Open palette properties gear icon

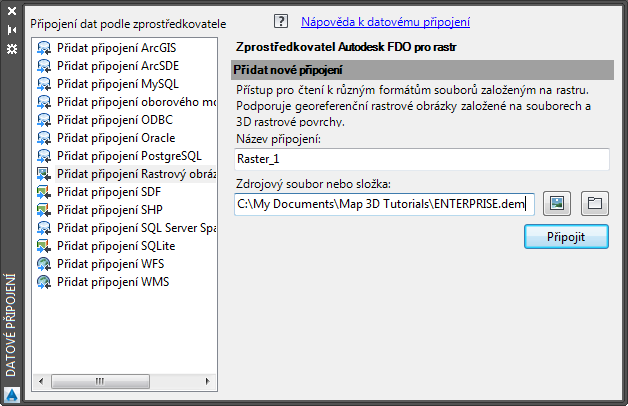pos(12,49)
